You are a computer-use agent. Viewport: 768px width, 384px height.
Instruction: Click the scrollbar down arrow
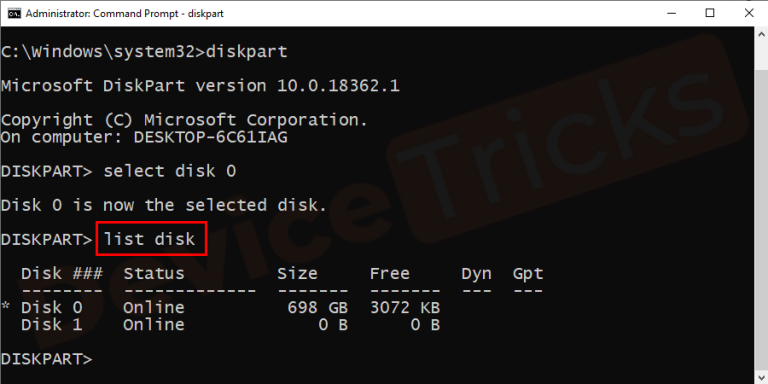point(761,377)
